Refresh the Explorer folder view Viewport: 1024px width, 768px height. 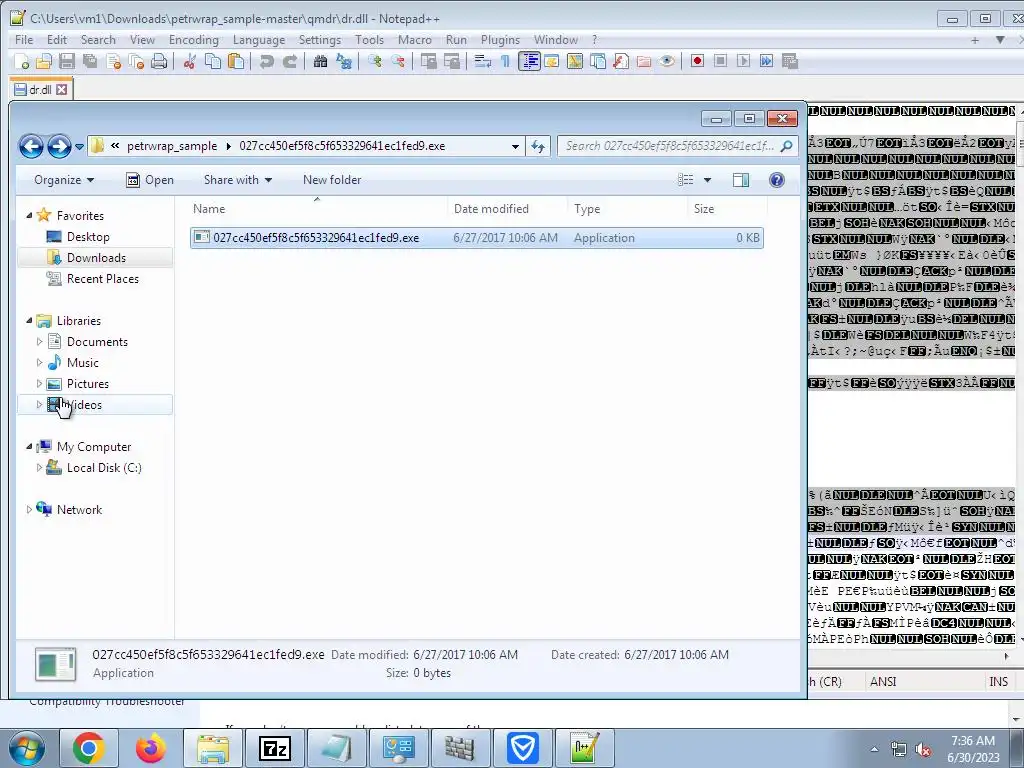[x=538, y=146]
